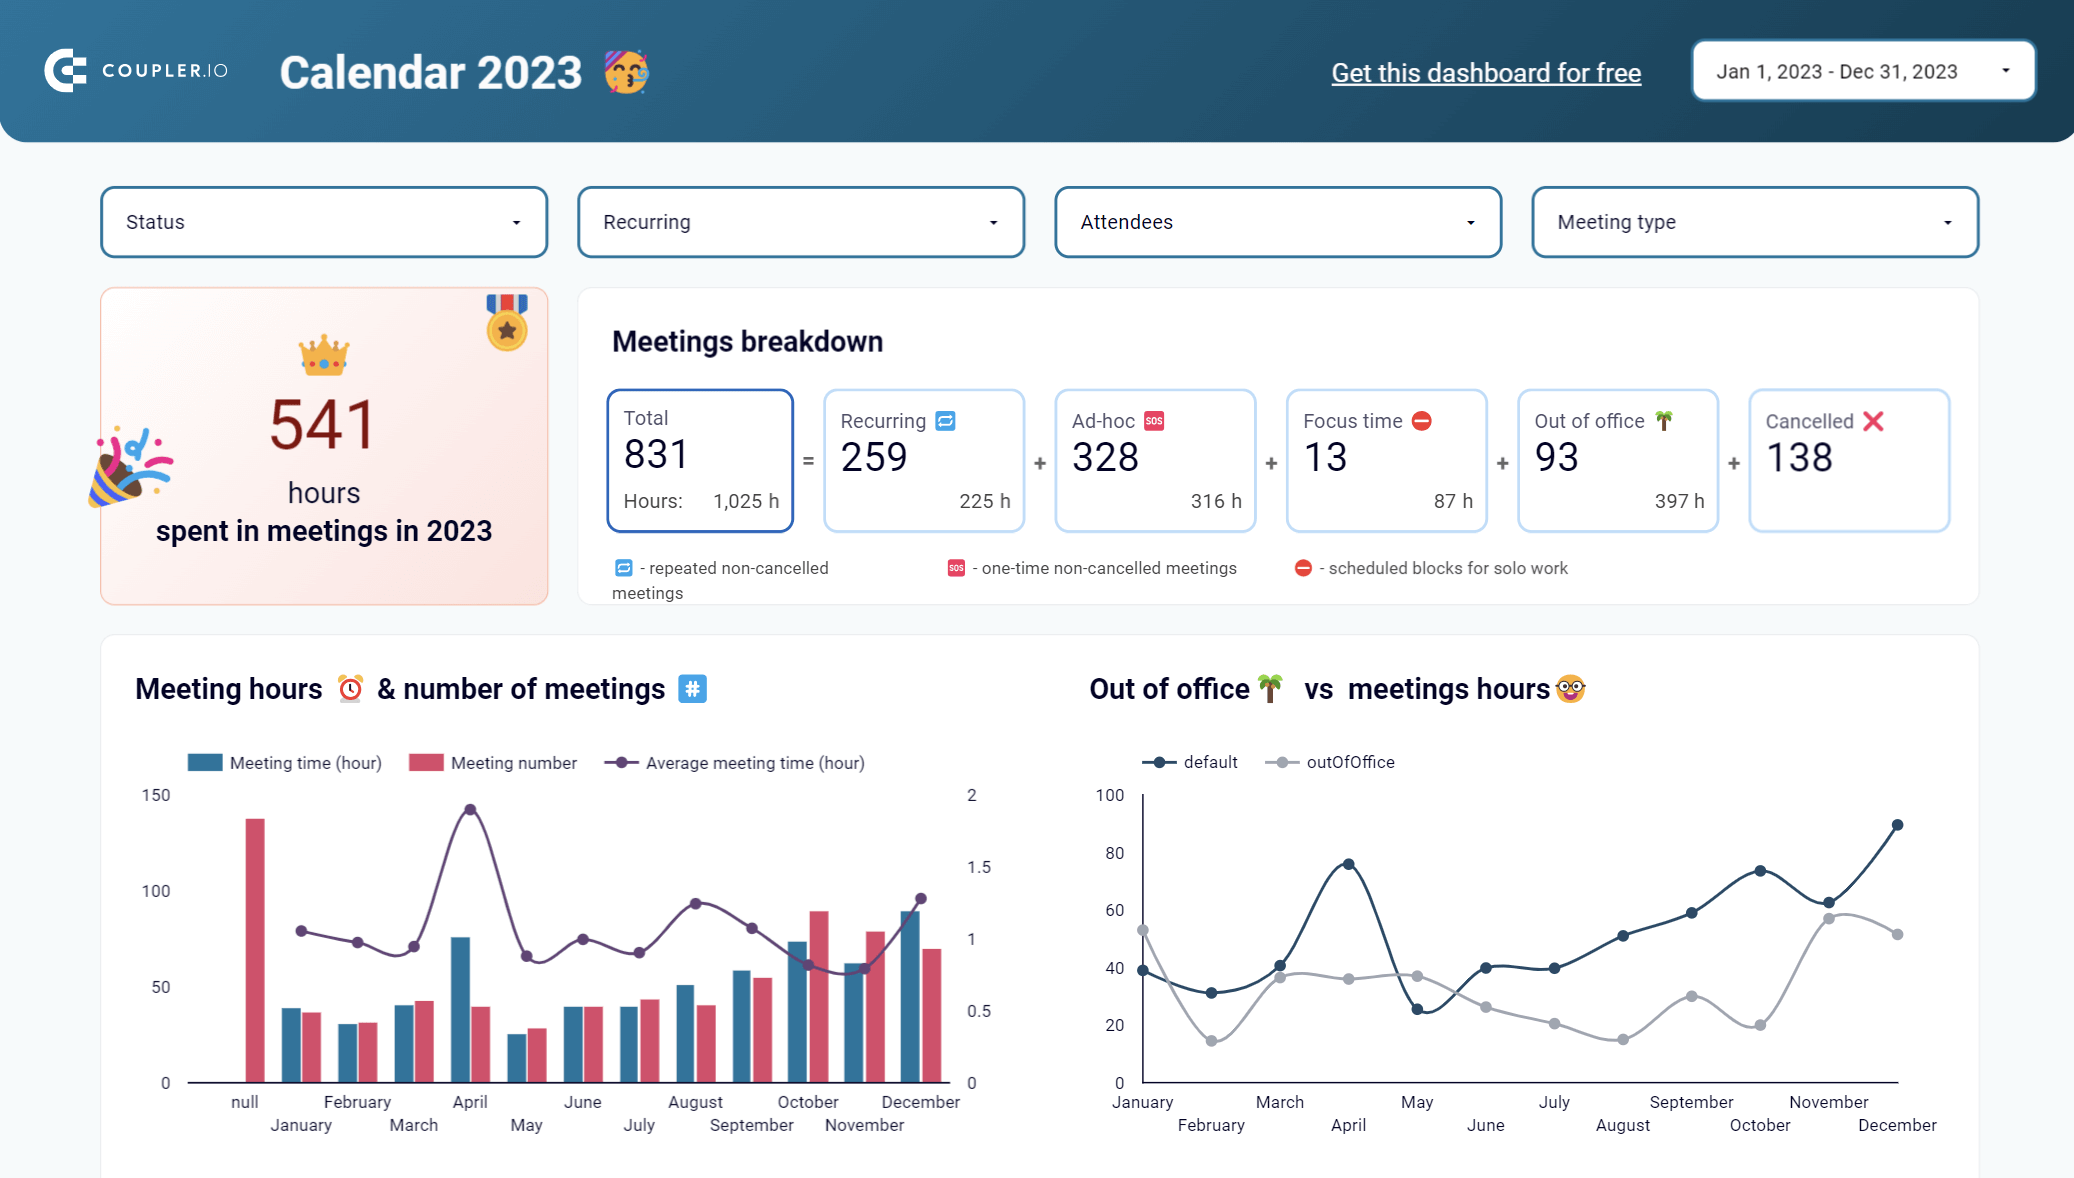Open the Meeting type filter dropdown
Image resolution: width=2074 pixels, height=1178 pixels.
pyautogui.click(x=1755, y=222)
